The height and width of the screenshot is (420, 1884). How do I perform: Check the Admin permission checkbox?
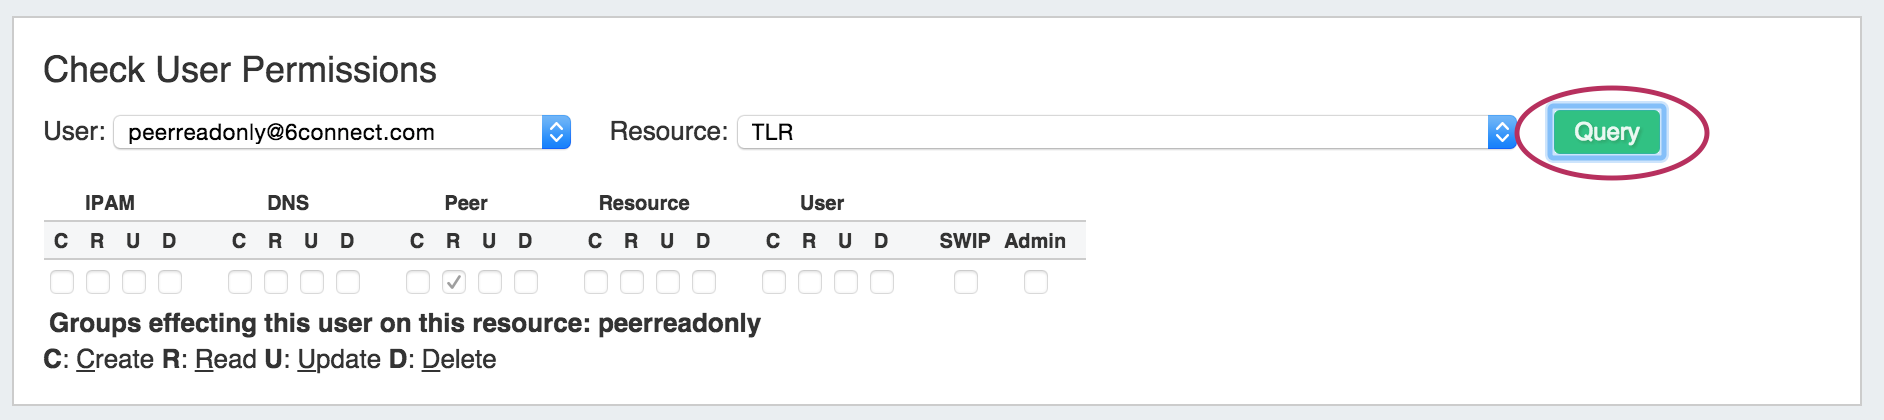point(1036,282)
